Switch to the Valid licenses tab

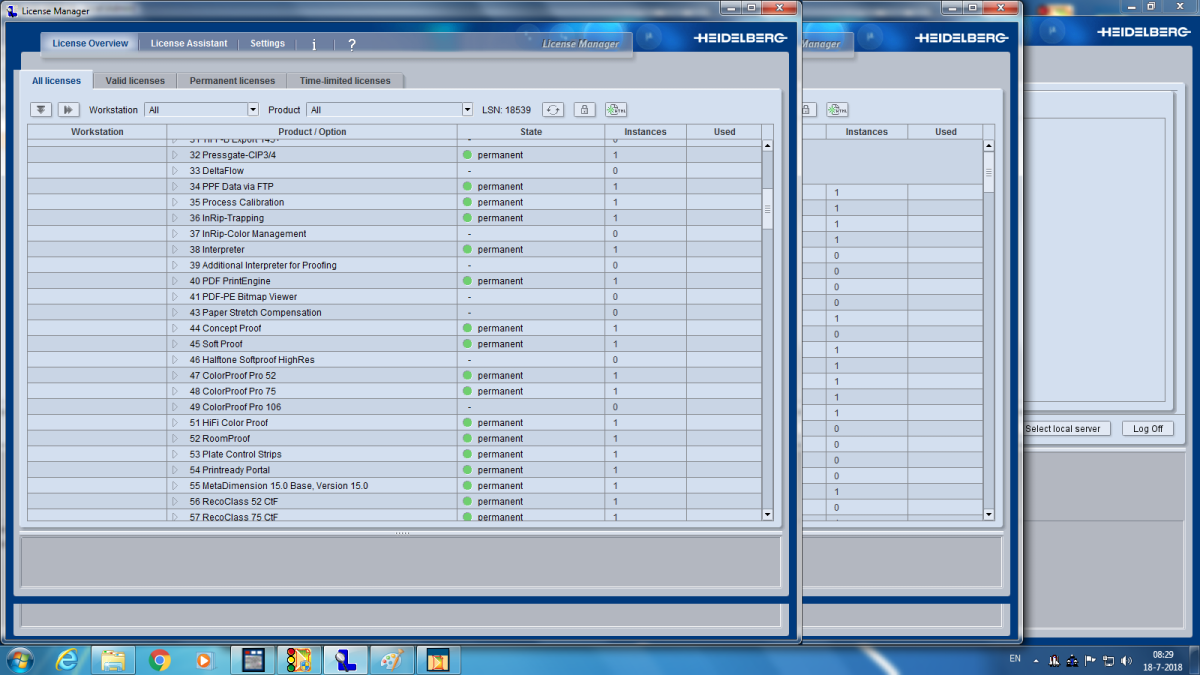click(x=135, y=81)
